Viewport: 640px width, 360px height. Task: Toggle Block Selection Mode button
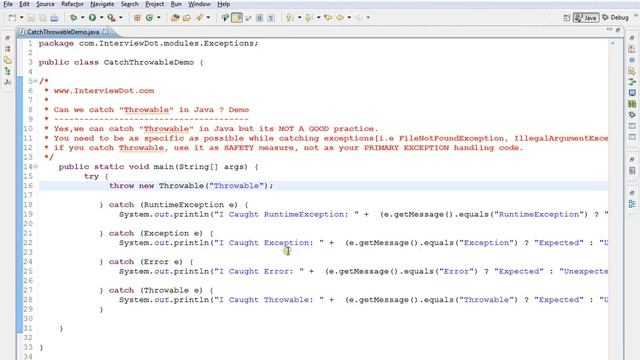259,18
